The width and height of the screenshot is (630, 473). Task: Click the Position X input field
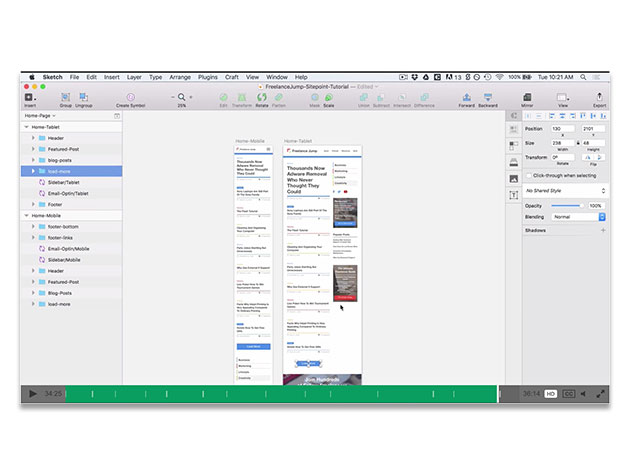coord(562,129)
